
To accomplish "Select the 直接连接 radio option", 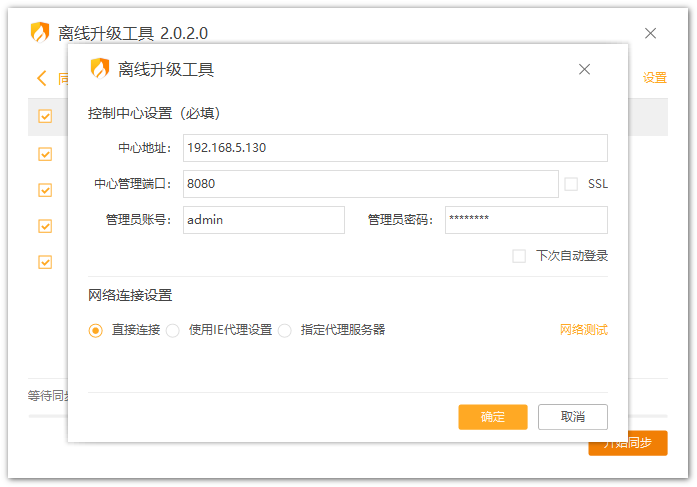I will tap(96, 330).
